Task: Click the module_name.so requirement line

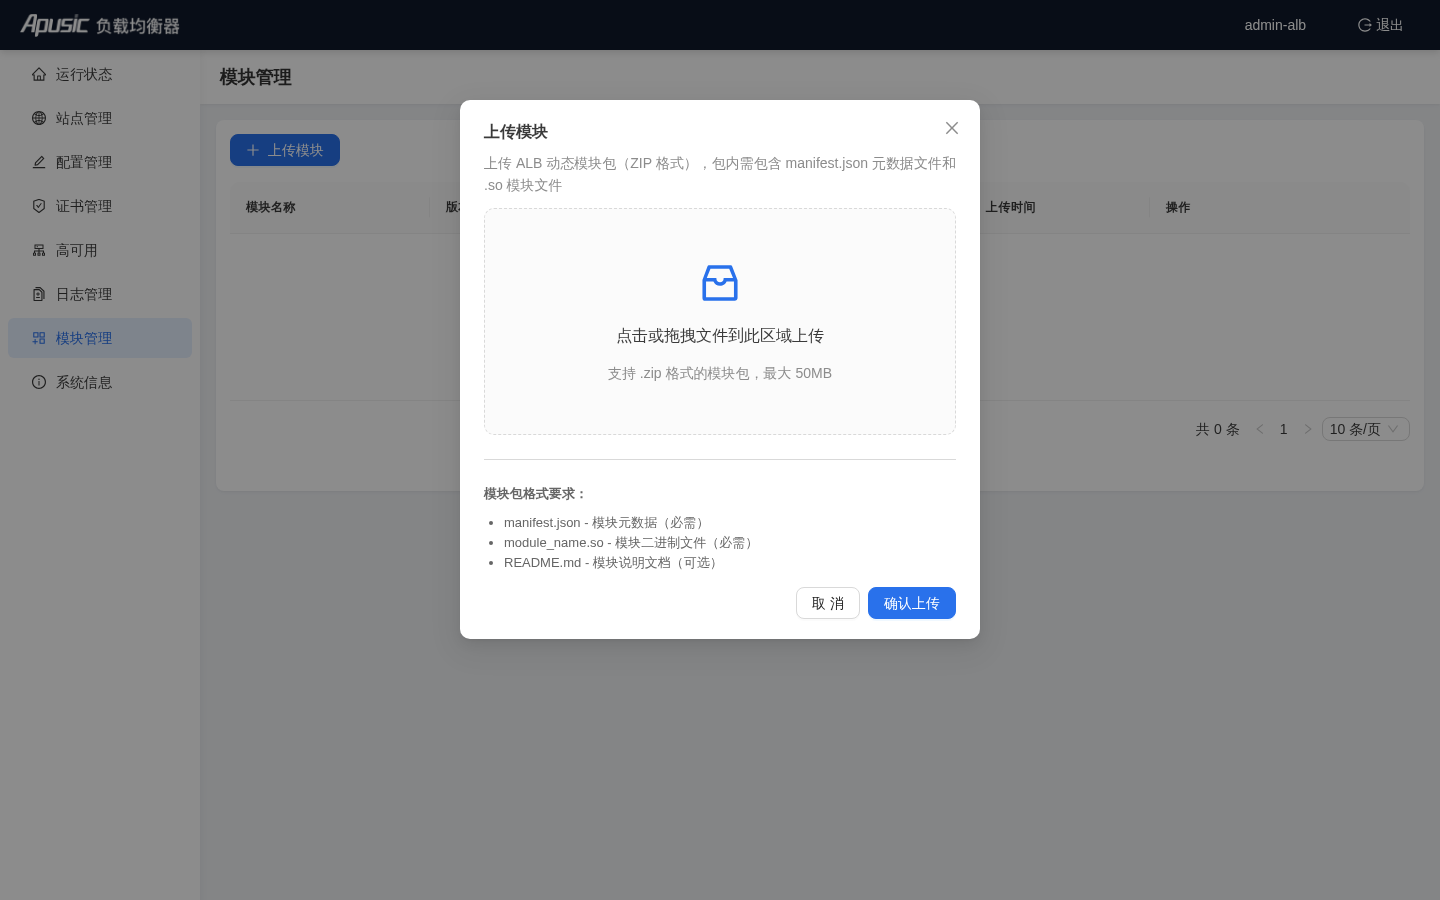Action: (630, 543)
